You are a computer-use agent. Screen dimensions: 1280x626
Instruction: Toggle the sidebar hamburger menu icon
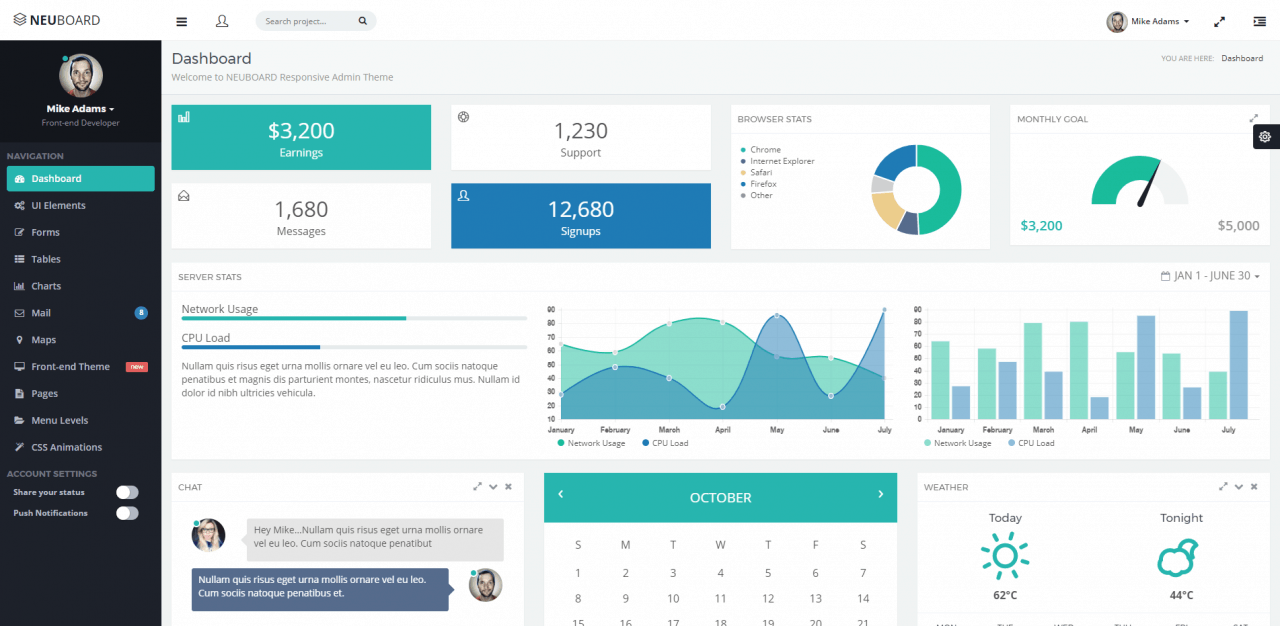pyautogui.click(x=181, y=21)
